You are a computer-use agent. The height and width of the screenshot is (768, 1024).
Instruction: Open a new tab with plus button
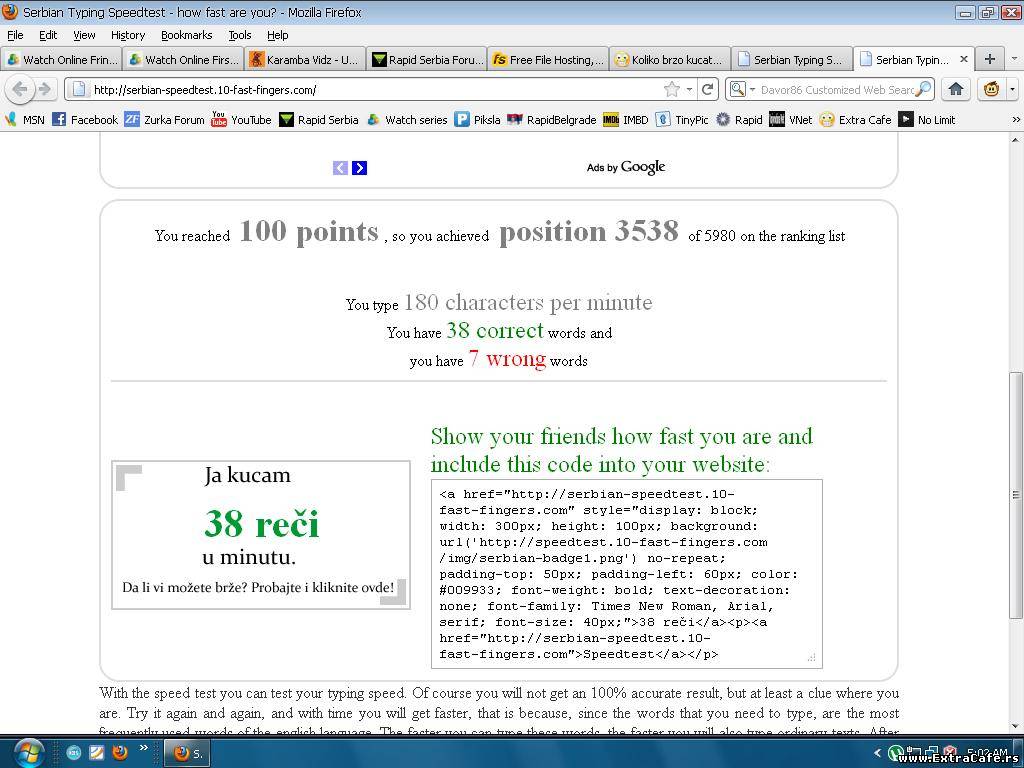coord(989,59)
